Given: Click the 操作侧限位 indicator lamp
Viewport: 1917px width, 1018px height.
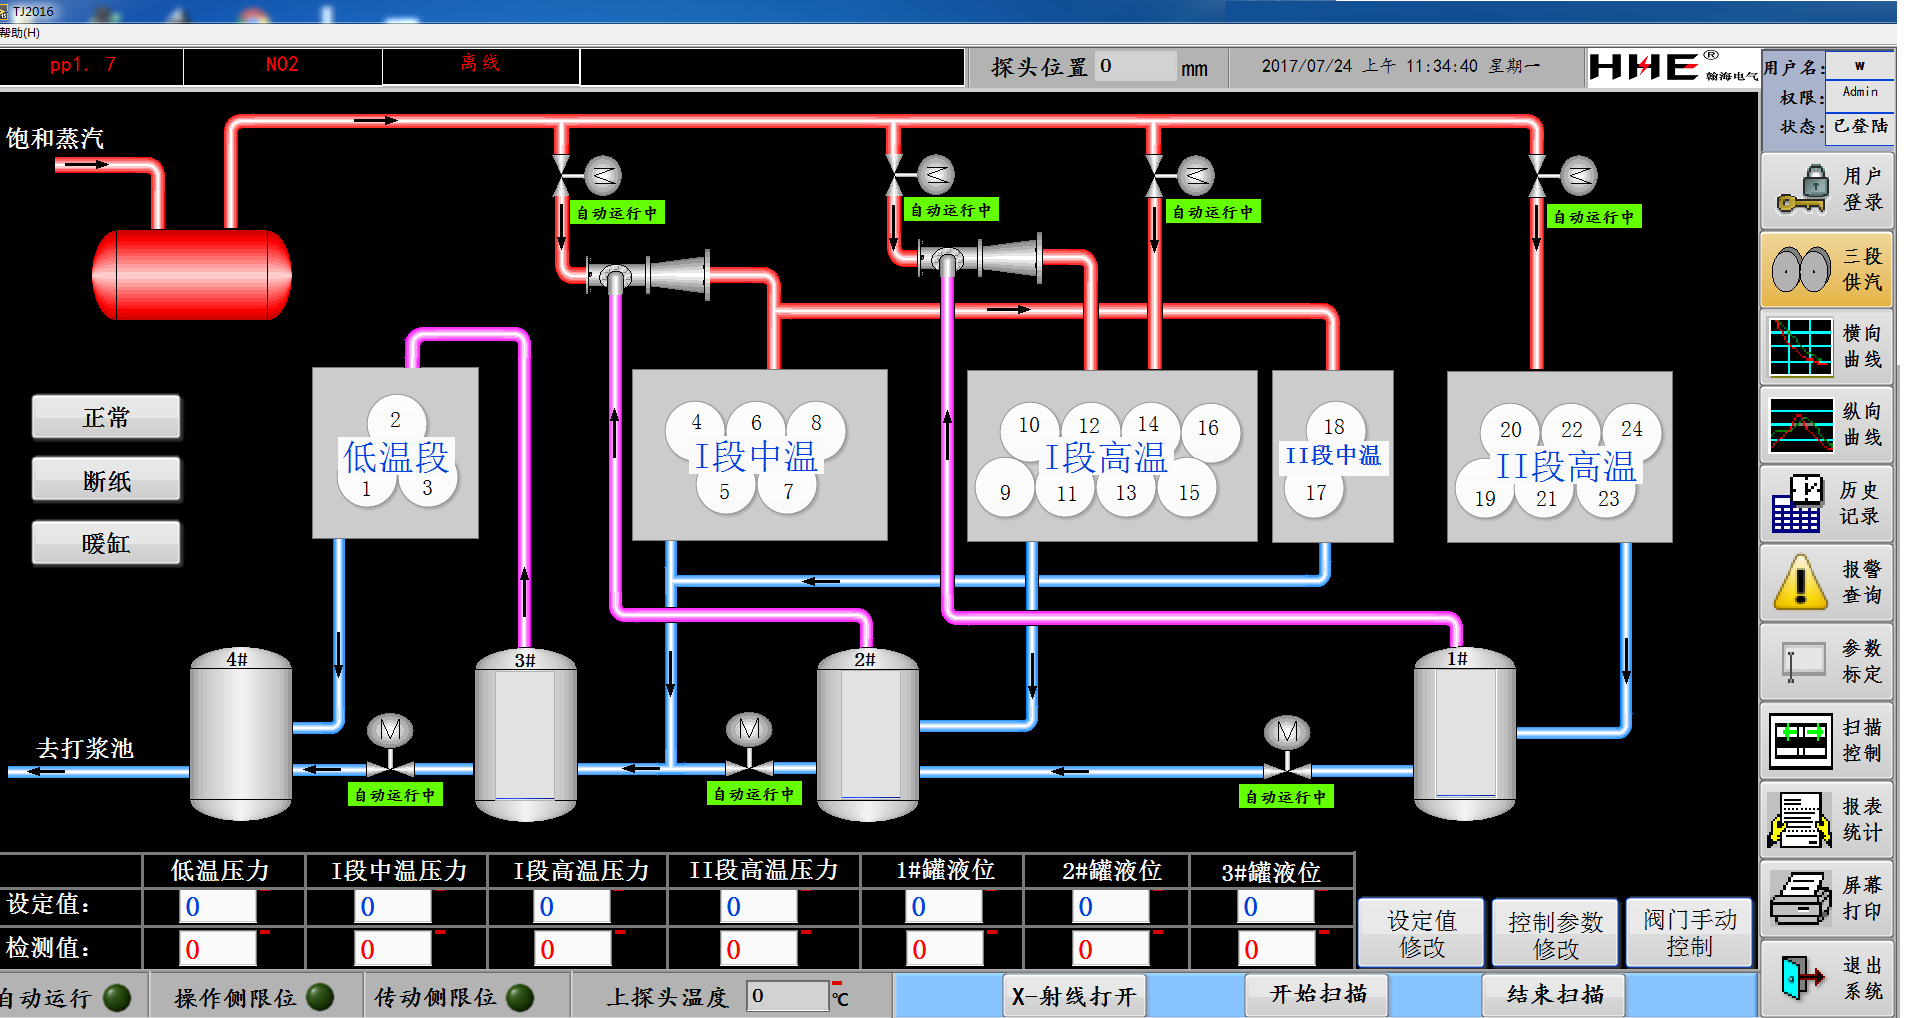Looking at the screenshot, I should tap(320, 997).
